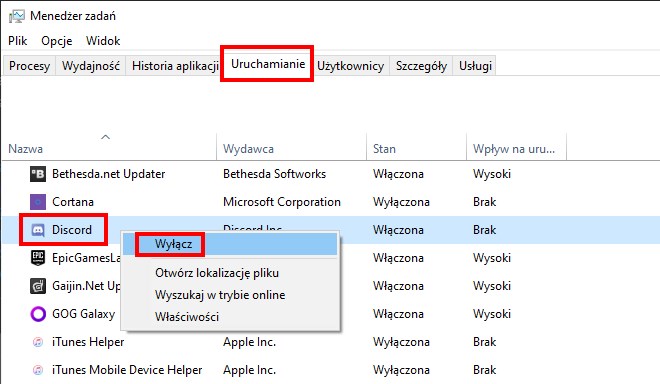Click Brak impact in Cortana row
The width and height of the screenshot is (660, 384).
pos(484,202)
